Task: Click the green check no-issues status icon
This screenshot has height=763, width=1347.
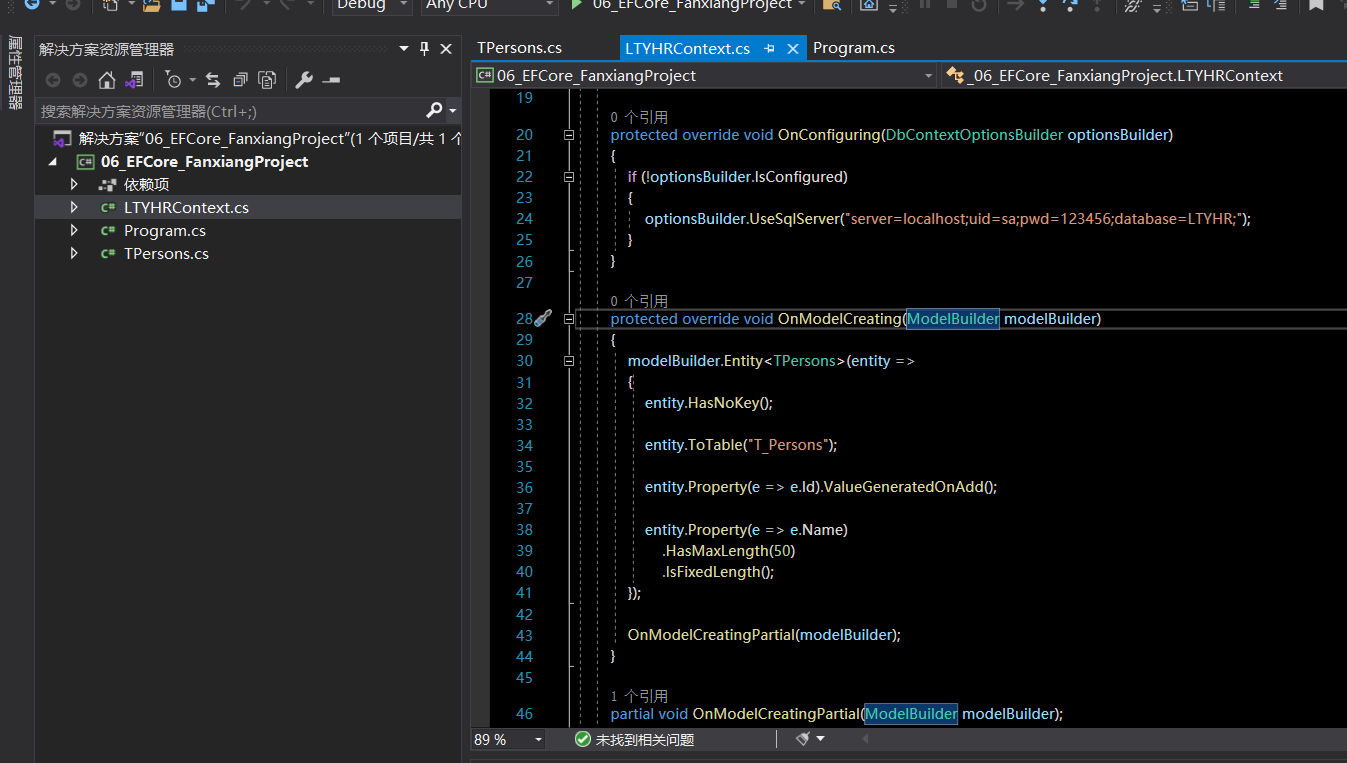Action: click(583, 739)
